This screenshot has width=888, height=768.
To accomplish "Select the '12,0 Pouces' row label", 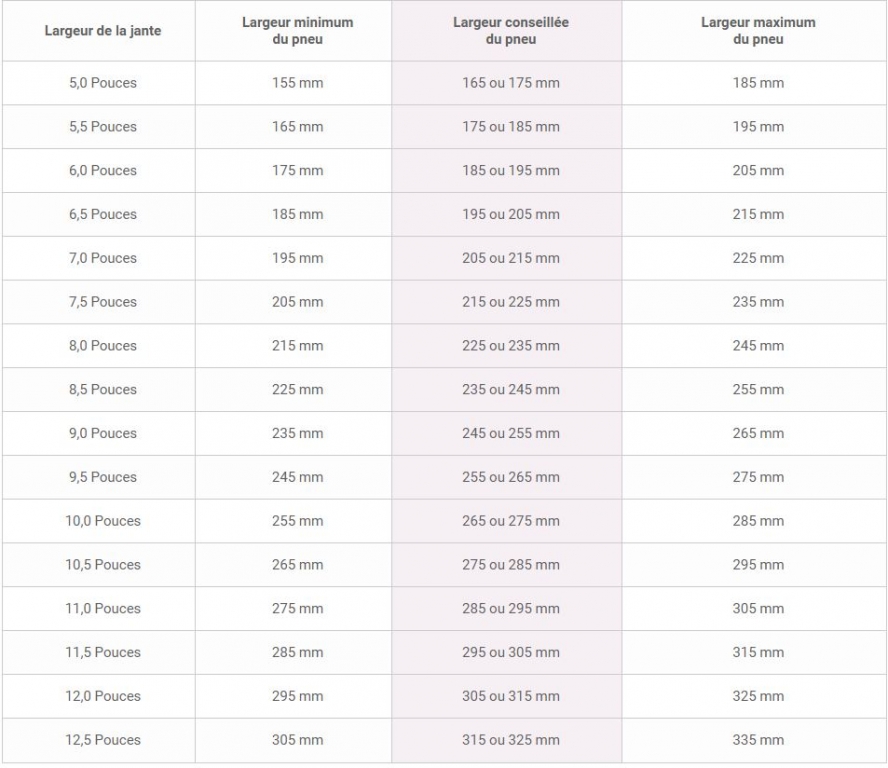I will pyautogui.click(x=103, y=696).
